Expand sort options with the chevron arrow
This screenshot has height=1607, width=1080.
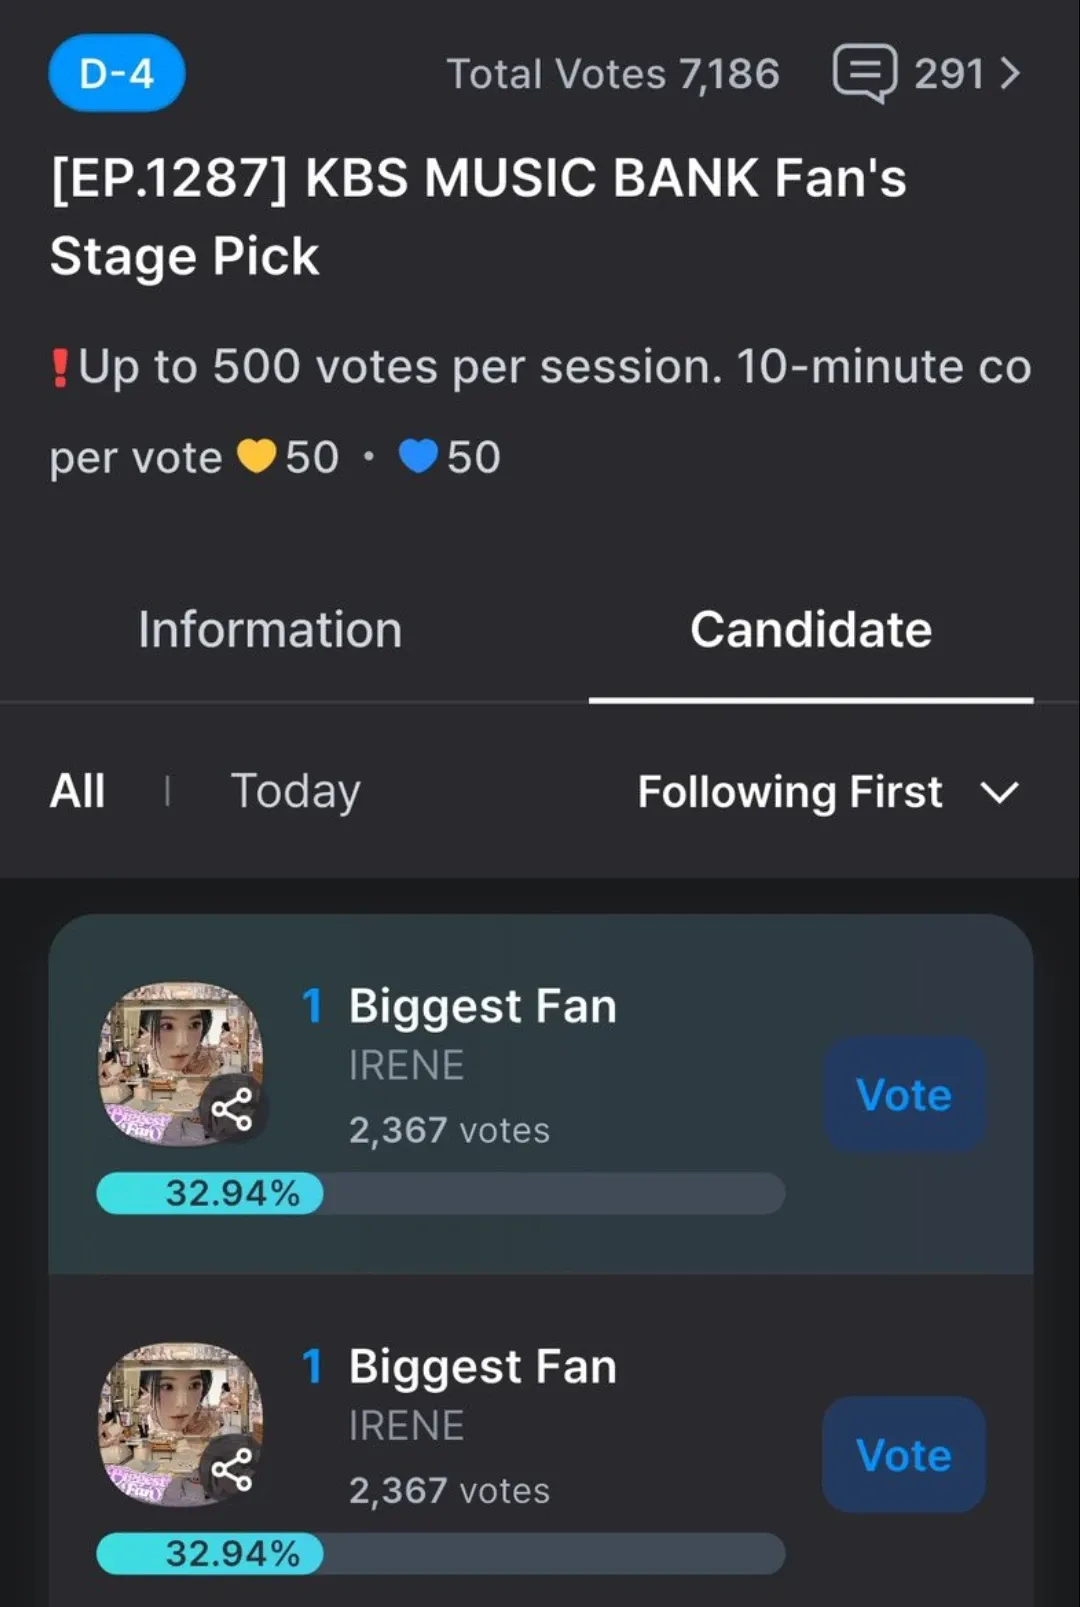999,793
